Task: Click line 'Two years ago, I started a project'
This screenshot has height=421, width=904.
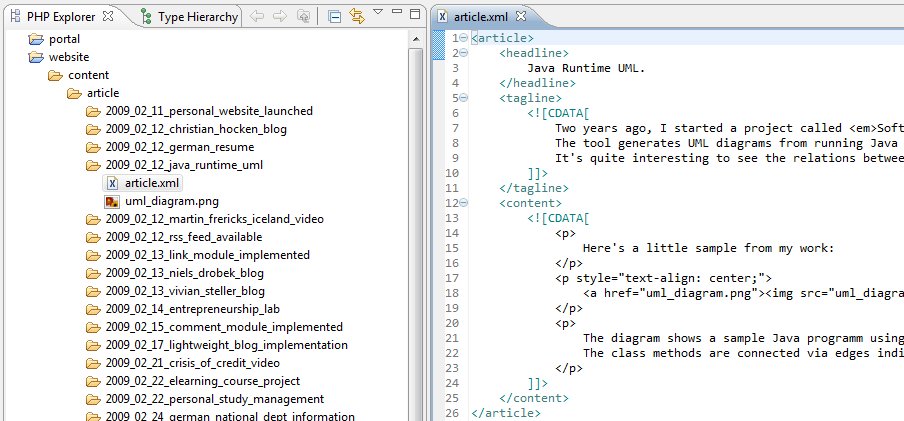Action: click(x=729, y=128)
